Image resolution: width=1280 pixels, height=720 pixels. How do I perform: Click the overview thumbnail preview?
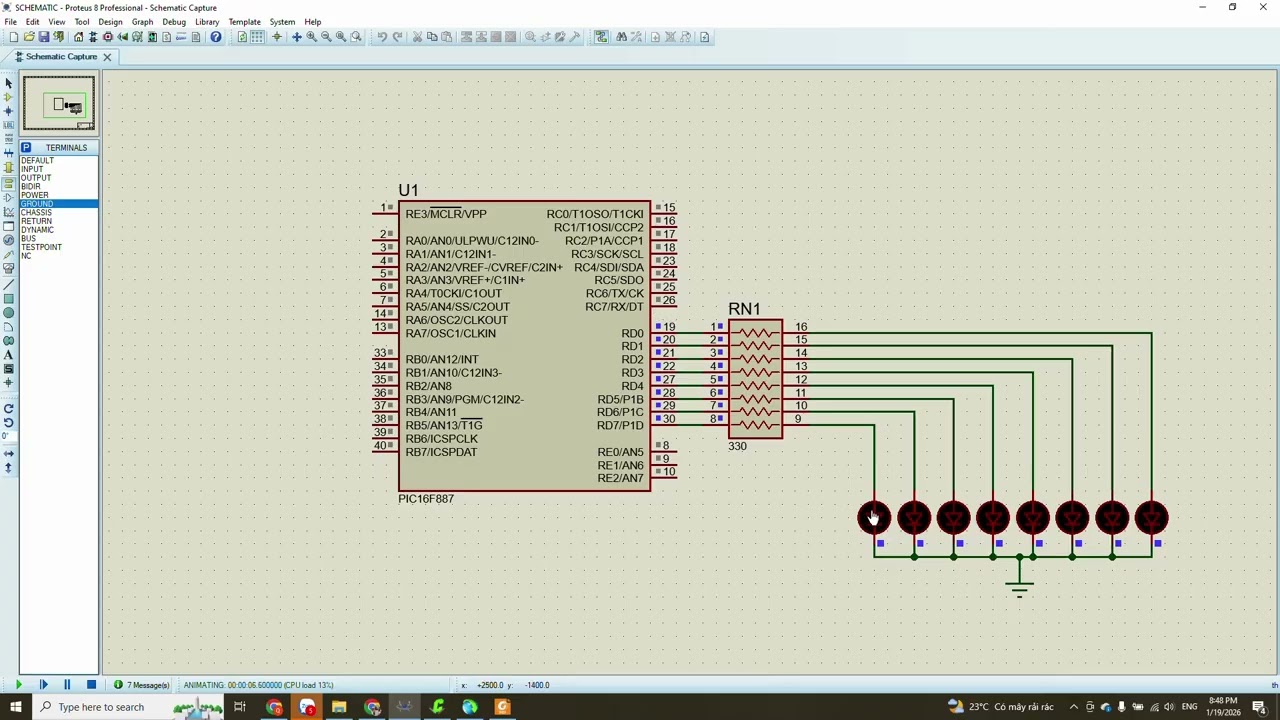click(x=59, y=103)
